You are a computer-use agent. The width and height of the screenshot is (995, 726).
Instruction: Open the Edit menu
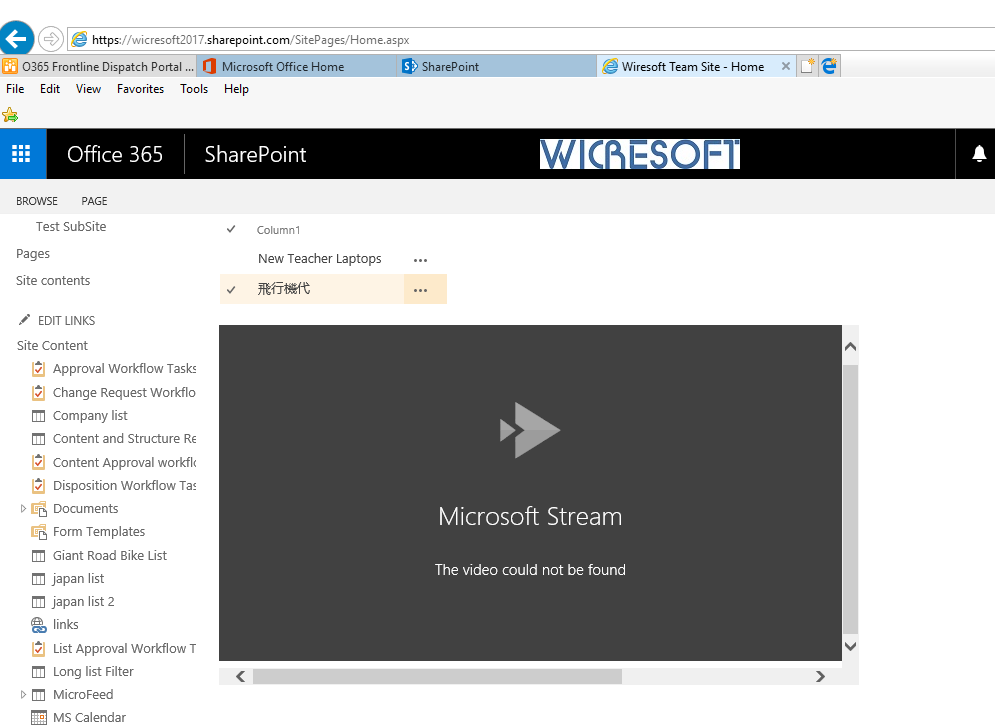pyautogui.click(x=49, y=89)
